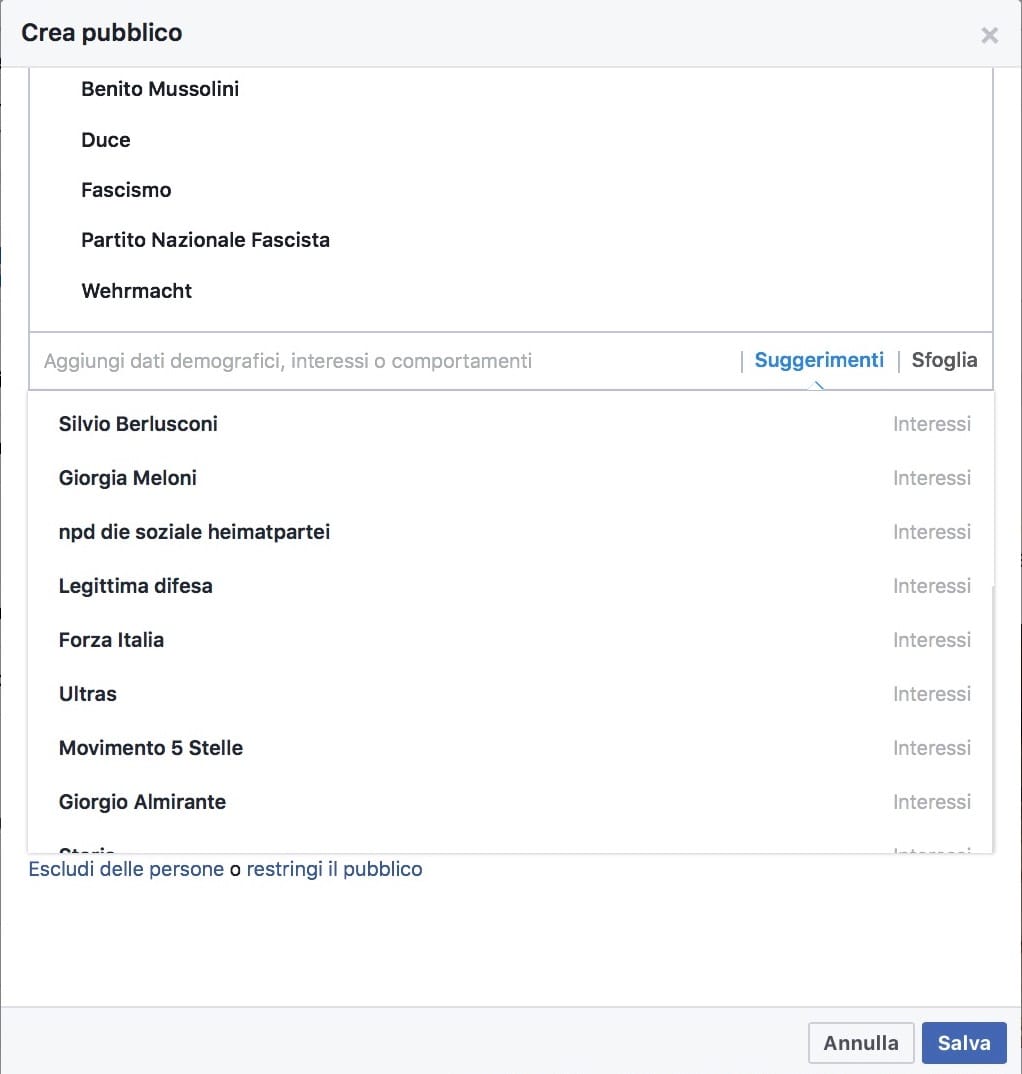Screen dimensions: 1022x1074
Task: Pick Legittima difesa from suggestions
Action: [x=136, y=586]
